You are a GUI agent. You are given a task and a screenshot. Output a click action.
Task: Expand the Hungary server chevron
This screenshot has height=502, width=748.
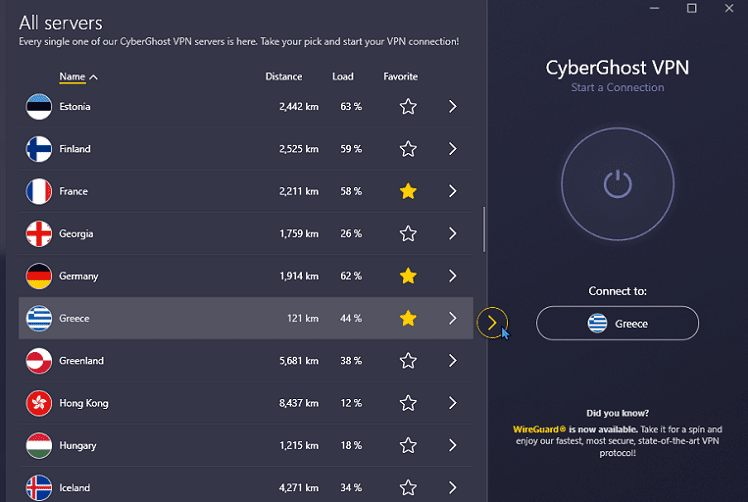coord(453,445)
